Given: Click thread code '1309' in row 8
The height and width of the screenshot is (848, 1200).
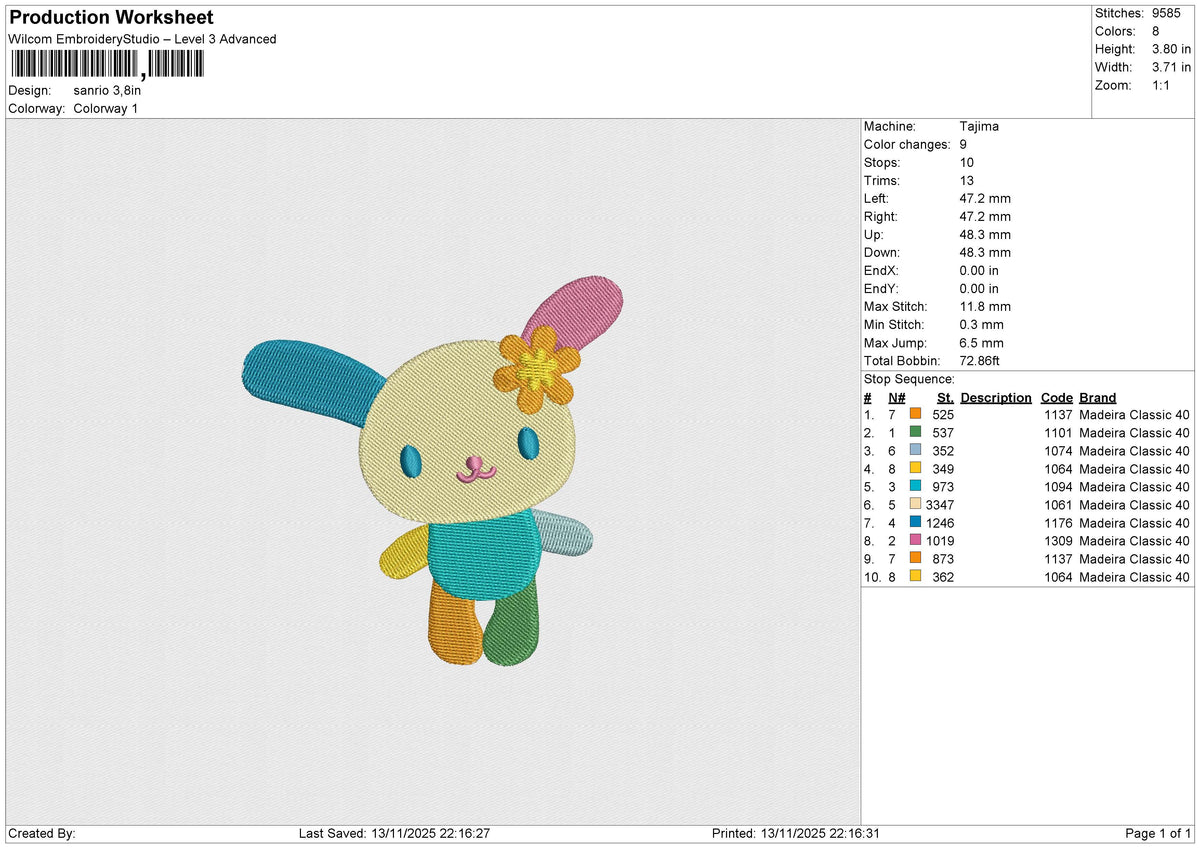Looking at the screenshot, I should click(1059, 540).
